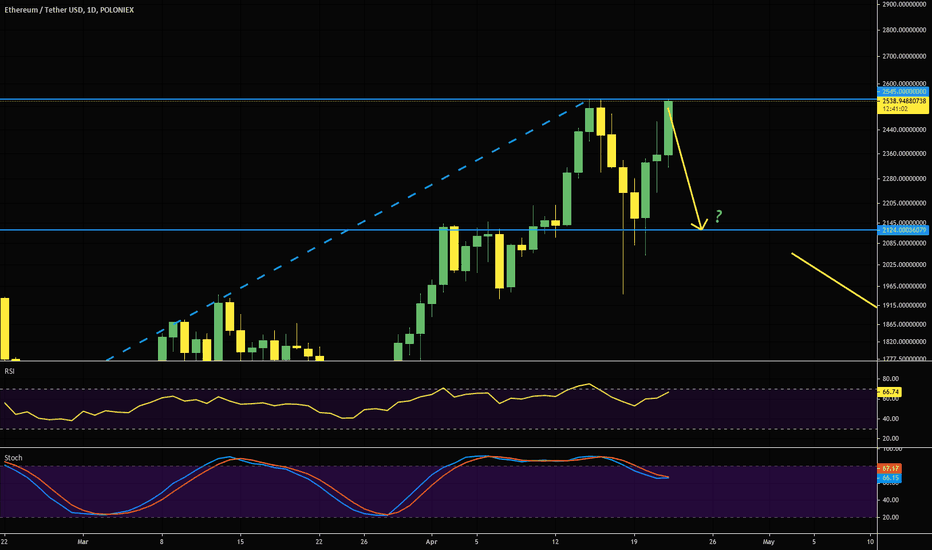
Task: Click the Apr label on the time axis
Action: (x=432, y=542)
